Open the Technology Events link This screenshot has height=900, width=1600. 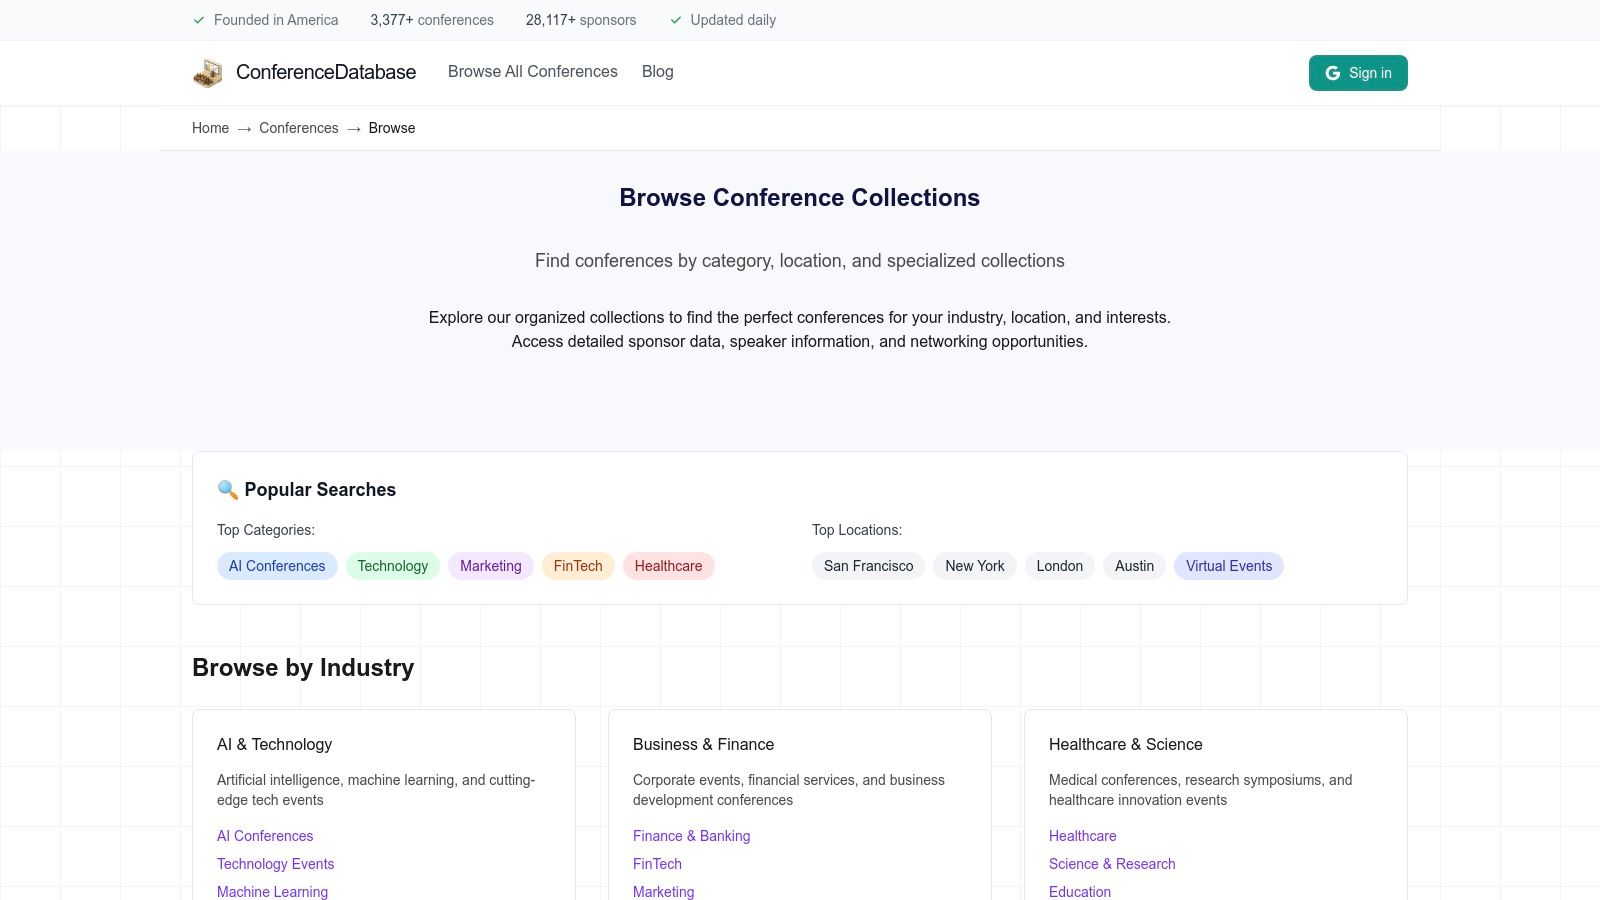click(x=276, y=864)
